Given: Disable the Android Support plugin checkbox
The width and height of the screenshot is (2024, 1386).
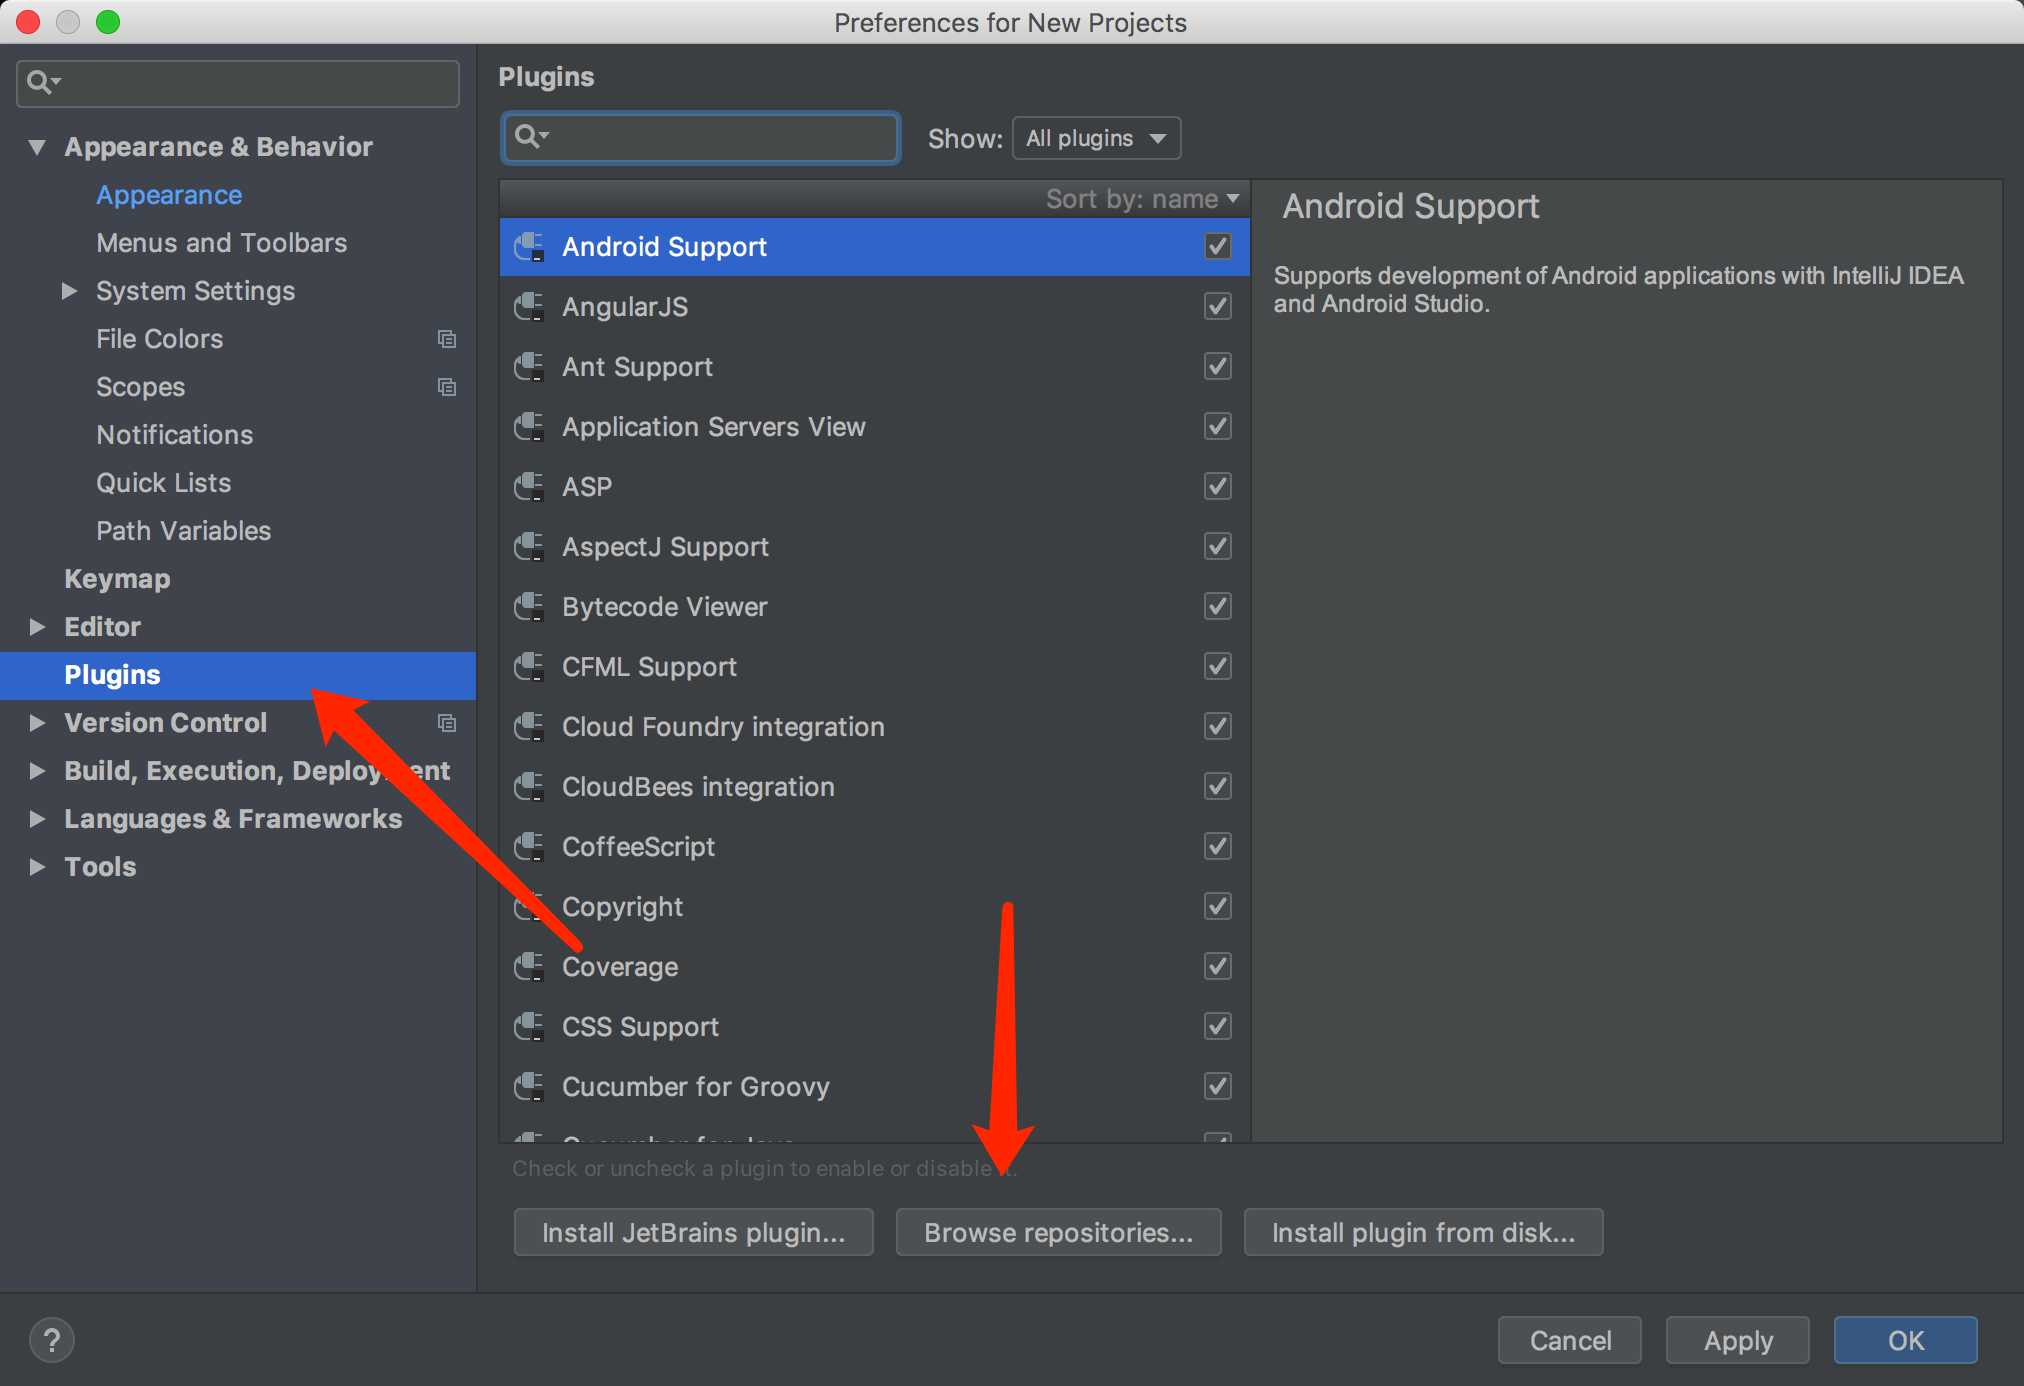Looking at the screenshot, I should coord(1218,246).
